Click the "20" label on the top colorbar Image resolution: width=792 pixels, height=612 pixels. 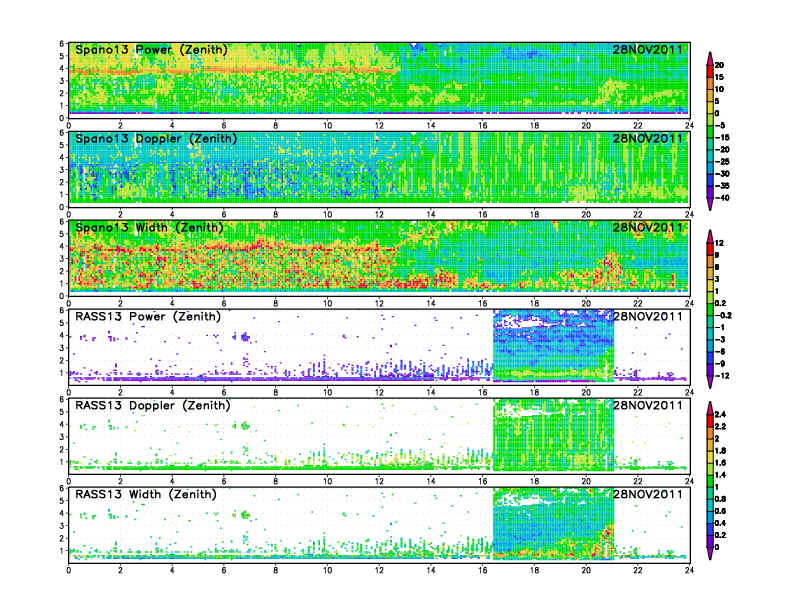(719, 65)
